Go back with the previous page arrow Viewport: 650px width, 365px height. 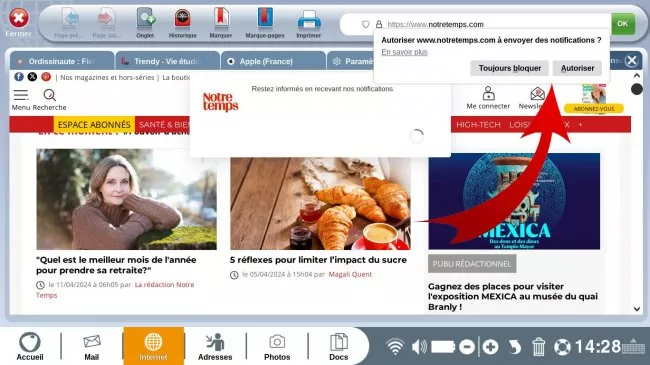coord(70,23)
